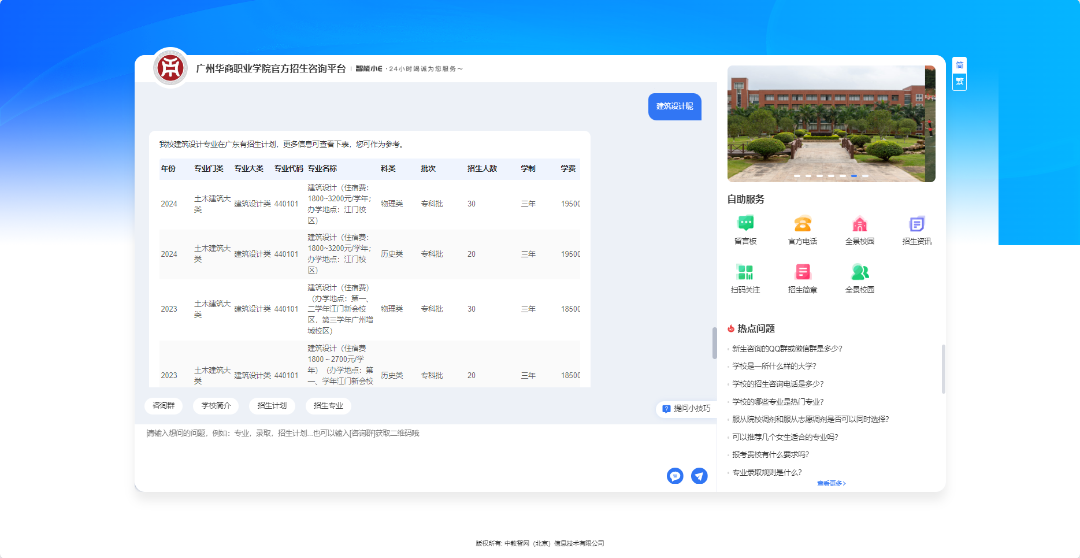Image resolution: width=1080 pixels, height=558 pixels.
Task: Open the 招生简章 brochure icon
Action: [x=802, y=273]
